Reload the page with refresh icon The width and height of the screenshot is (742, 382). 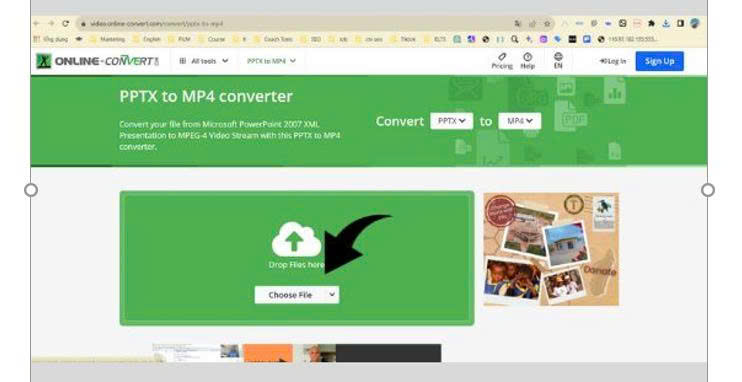[66, 23]
